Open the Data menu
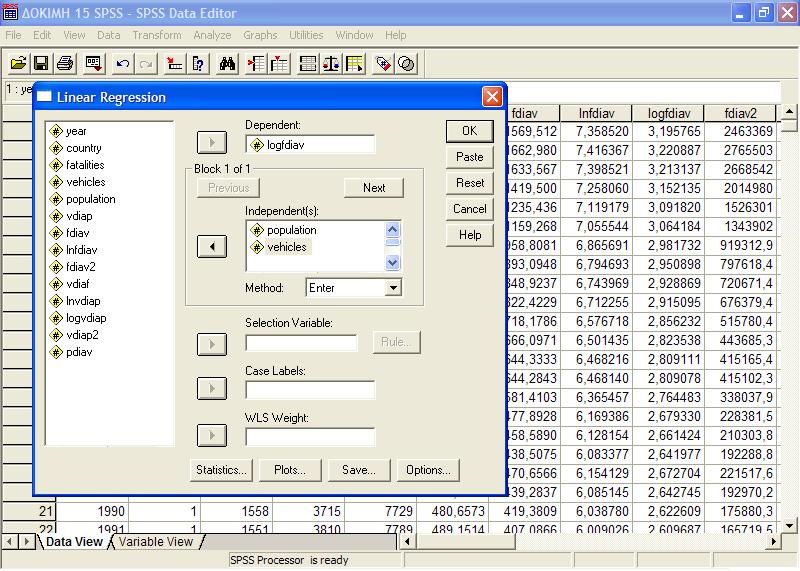Image resolution: width=800 pixels, height=571 pixels. coord(108,35)
